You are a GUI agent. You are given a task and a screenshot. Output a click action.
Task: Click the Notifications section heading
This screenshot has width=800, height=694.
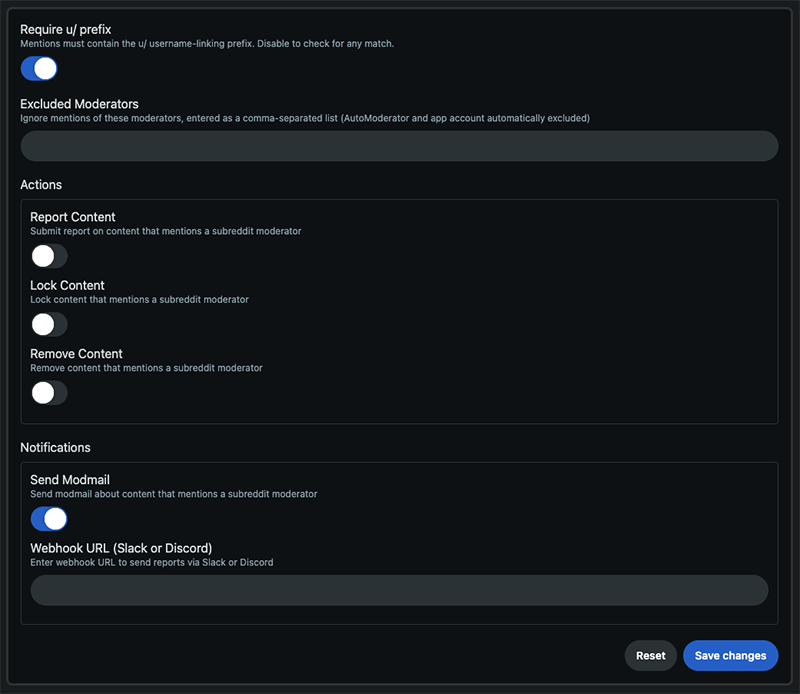(x=55, y=447)
